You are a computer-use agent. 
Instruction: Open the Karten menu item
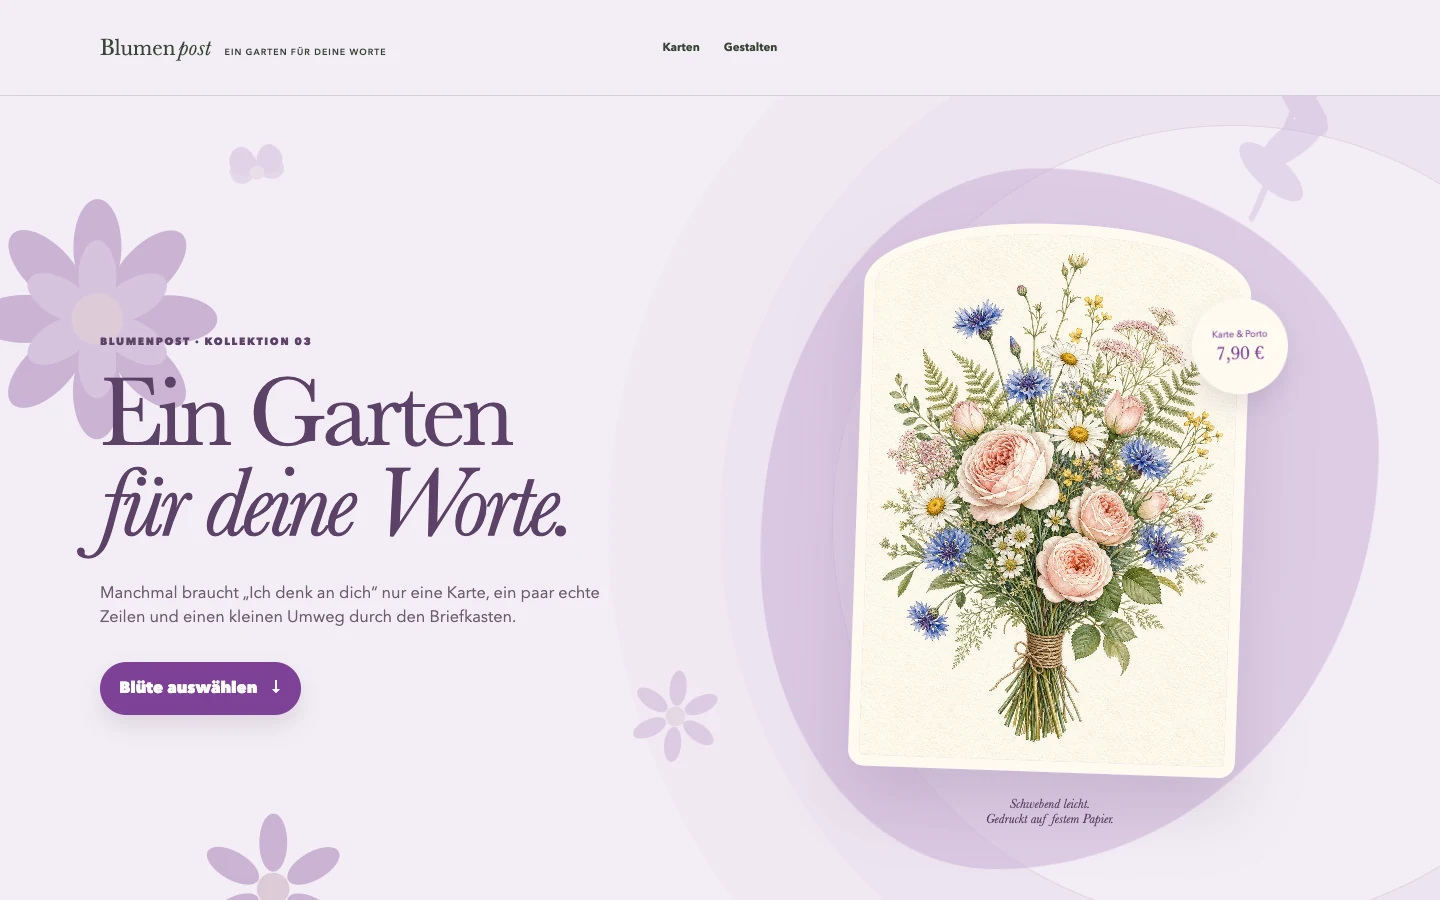(x=681, y=47)
